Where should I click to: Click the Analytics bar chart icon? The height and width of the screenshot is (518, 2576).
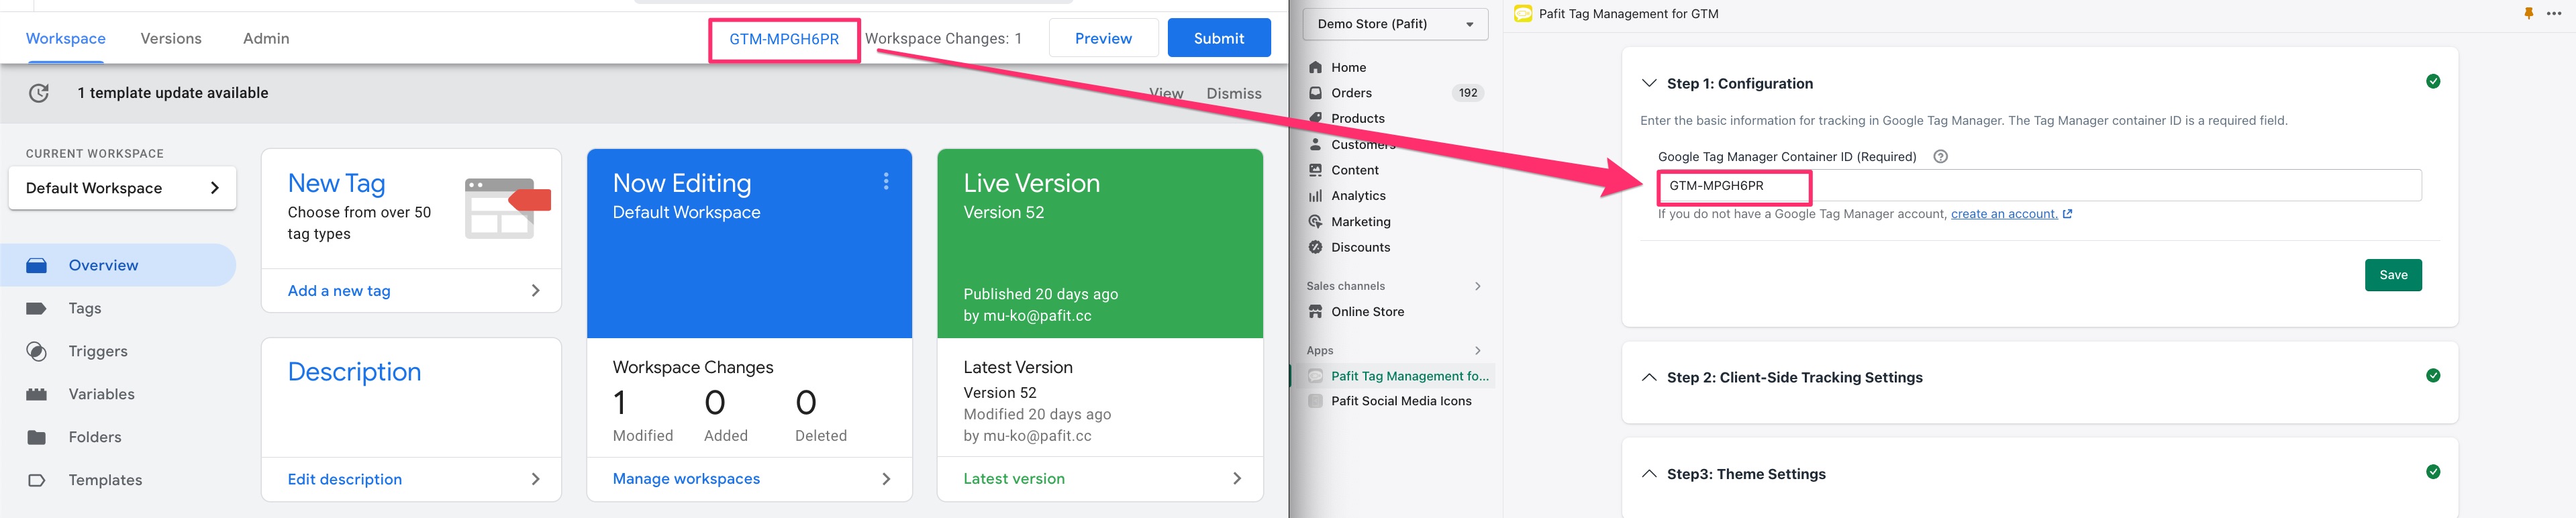1316,196
